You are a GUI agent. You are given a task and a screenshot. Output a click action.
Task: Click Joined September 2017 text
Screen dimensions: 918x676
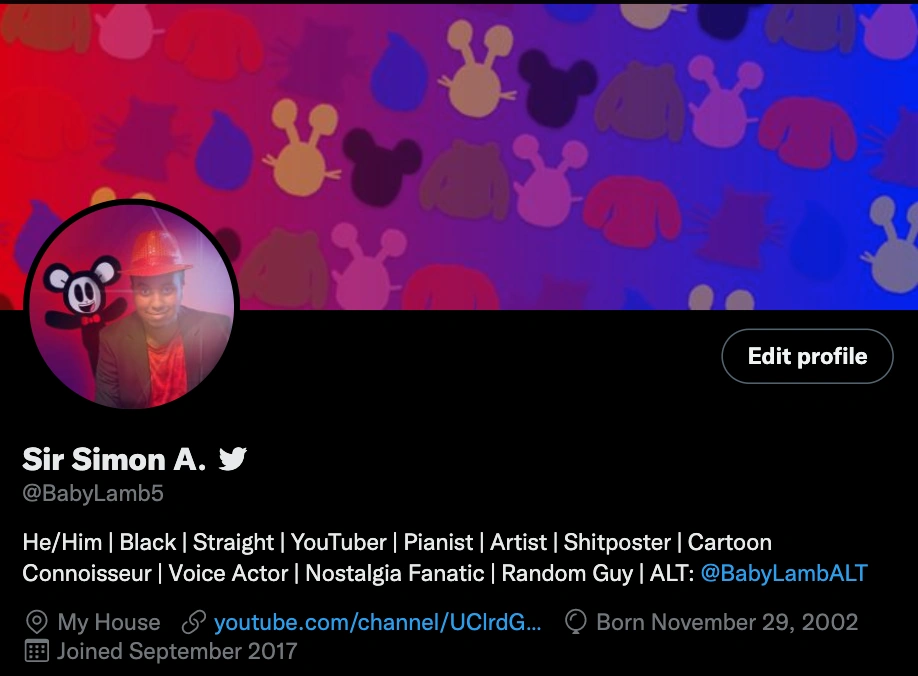coord(177,651)
